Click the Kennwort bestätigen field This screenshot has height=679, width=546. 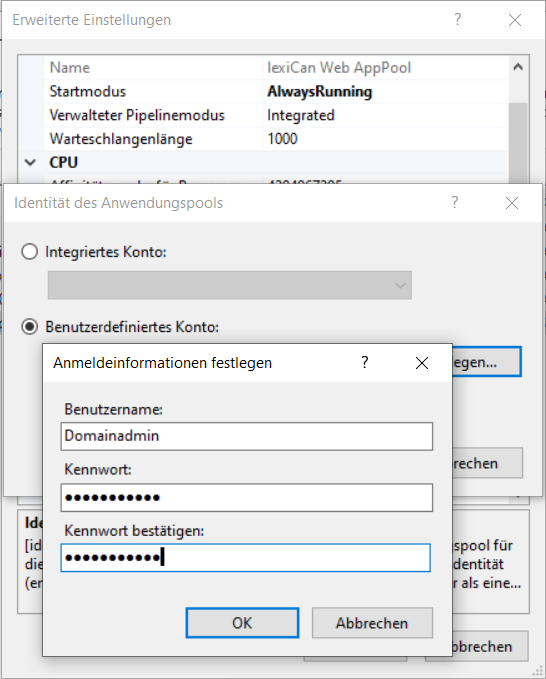click(246, 558)
